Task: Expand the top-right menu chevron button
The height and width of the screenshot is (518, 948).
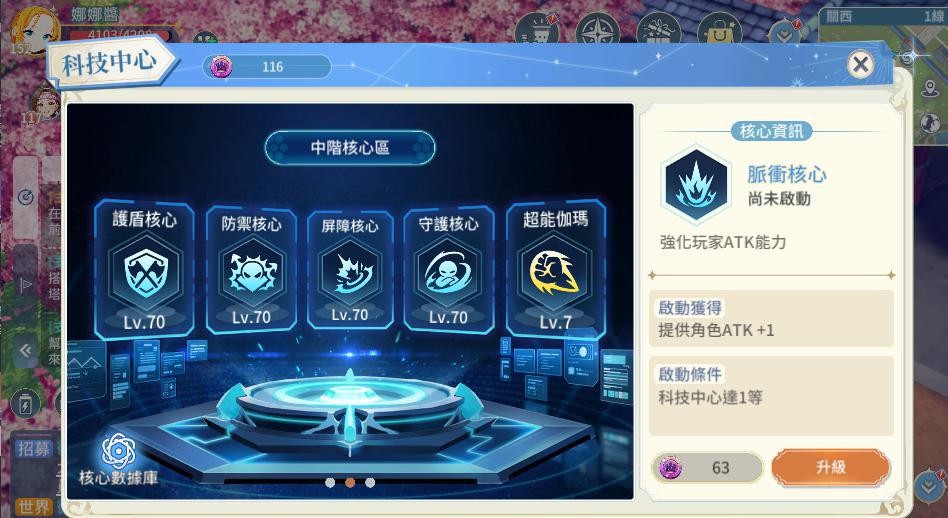Action: click(x=784, y=35)
